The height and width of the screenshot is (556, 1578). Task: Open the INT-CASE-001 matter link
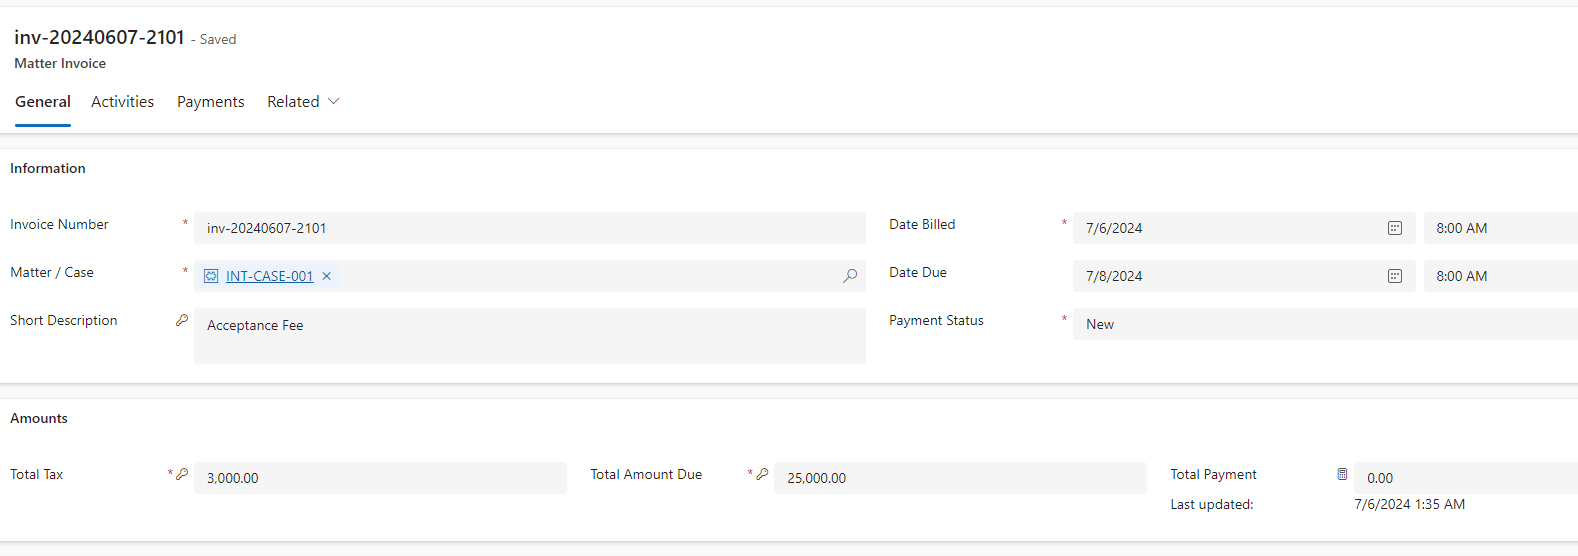coord(269,276)
